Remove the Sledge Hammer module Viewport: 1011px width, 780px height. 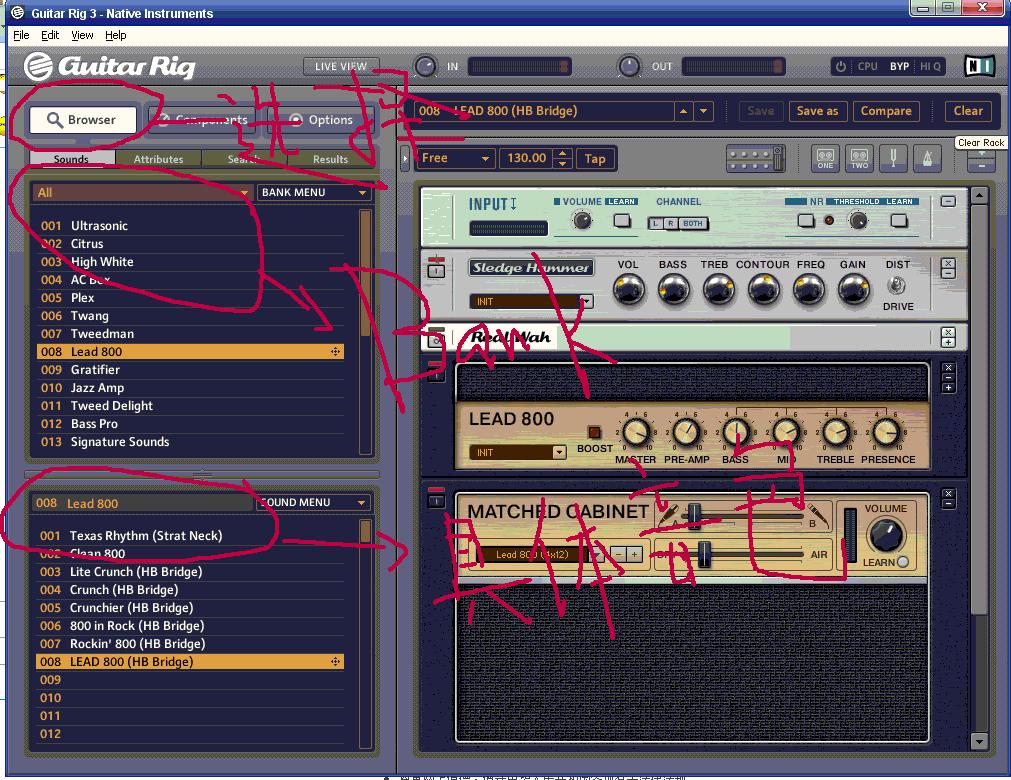[x=948, y=264]
